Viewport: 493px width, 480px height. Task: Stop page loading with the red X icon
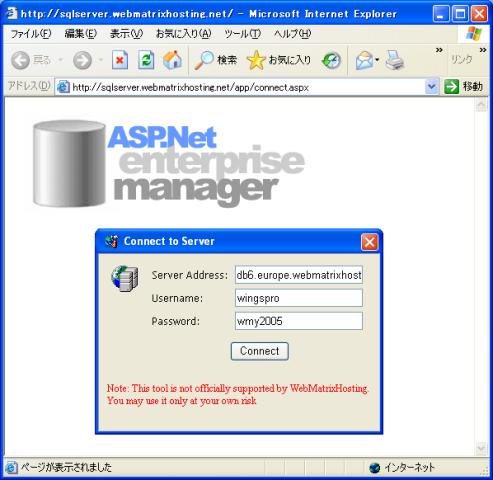pos(120,60)
